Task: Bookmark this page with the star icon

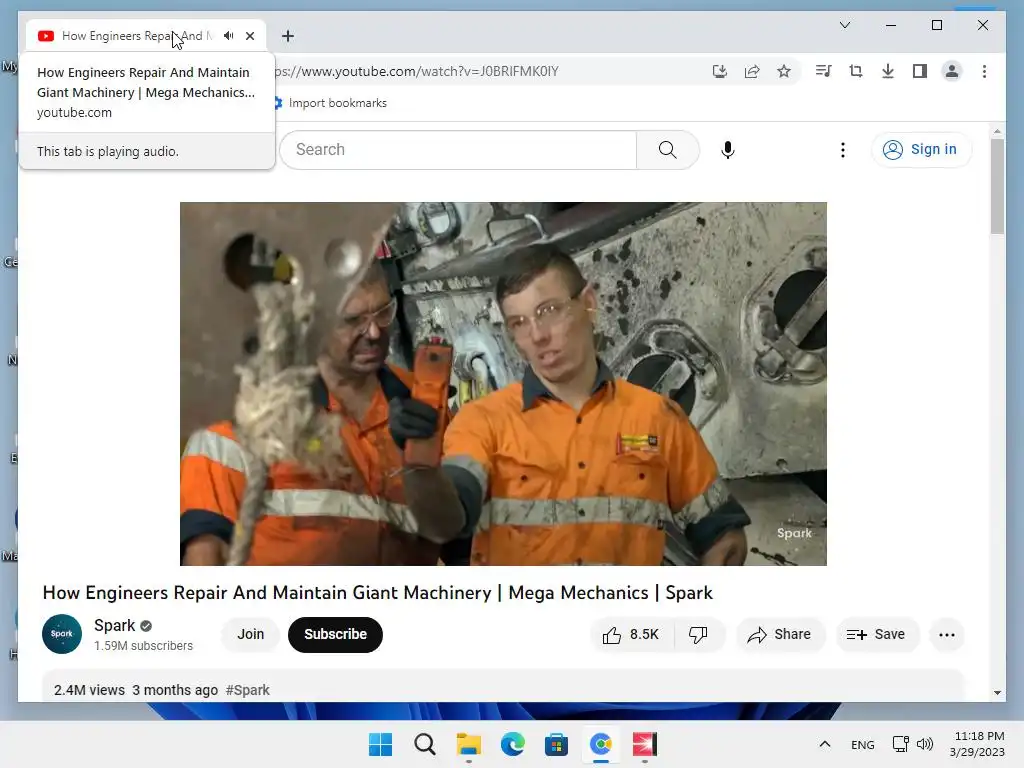Action: [784, 71]
